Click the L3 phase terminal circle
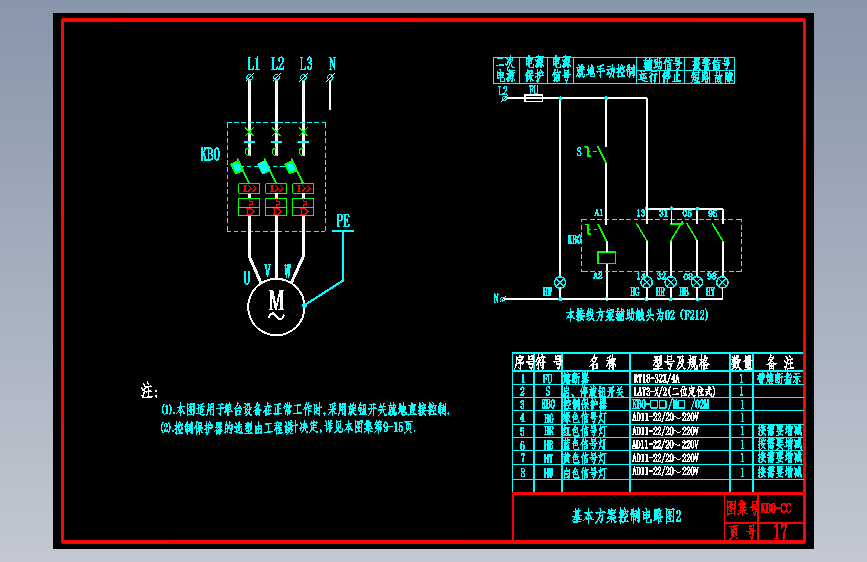This screenshot has height=562, width=867. (303, 77)
